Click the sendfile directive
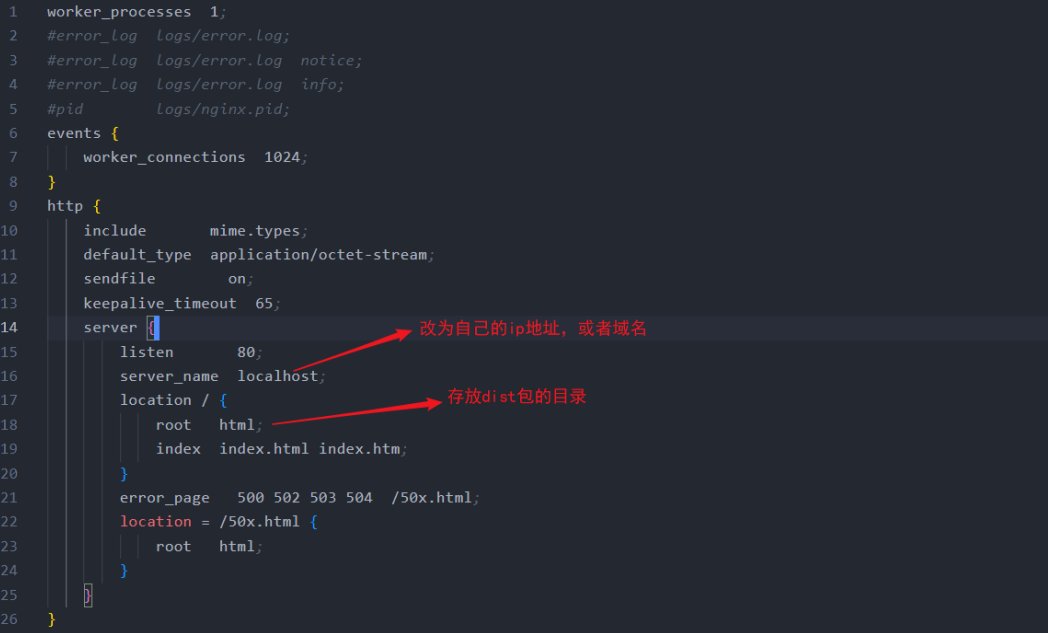This screenshot has height=633, width=1048. (119, 279)
